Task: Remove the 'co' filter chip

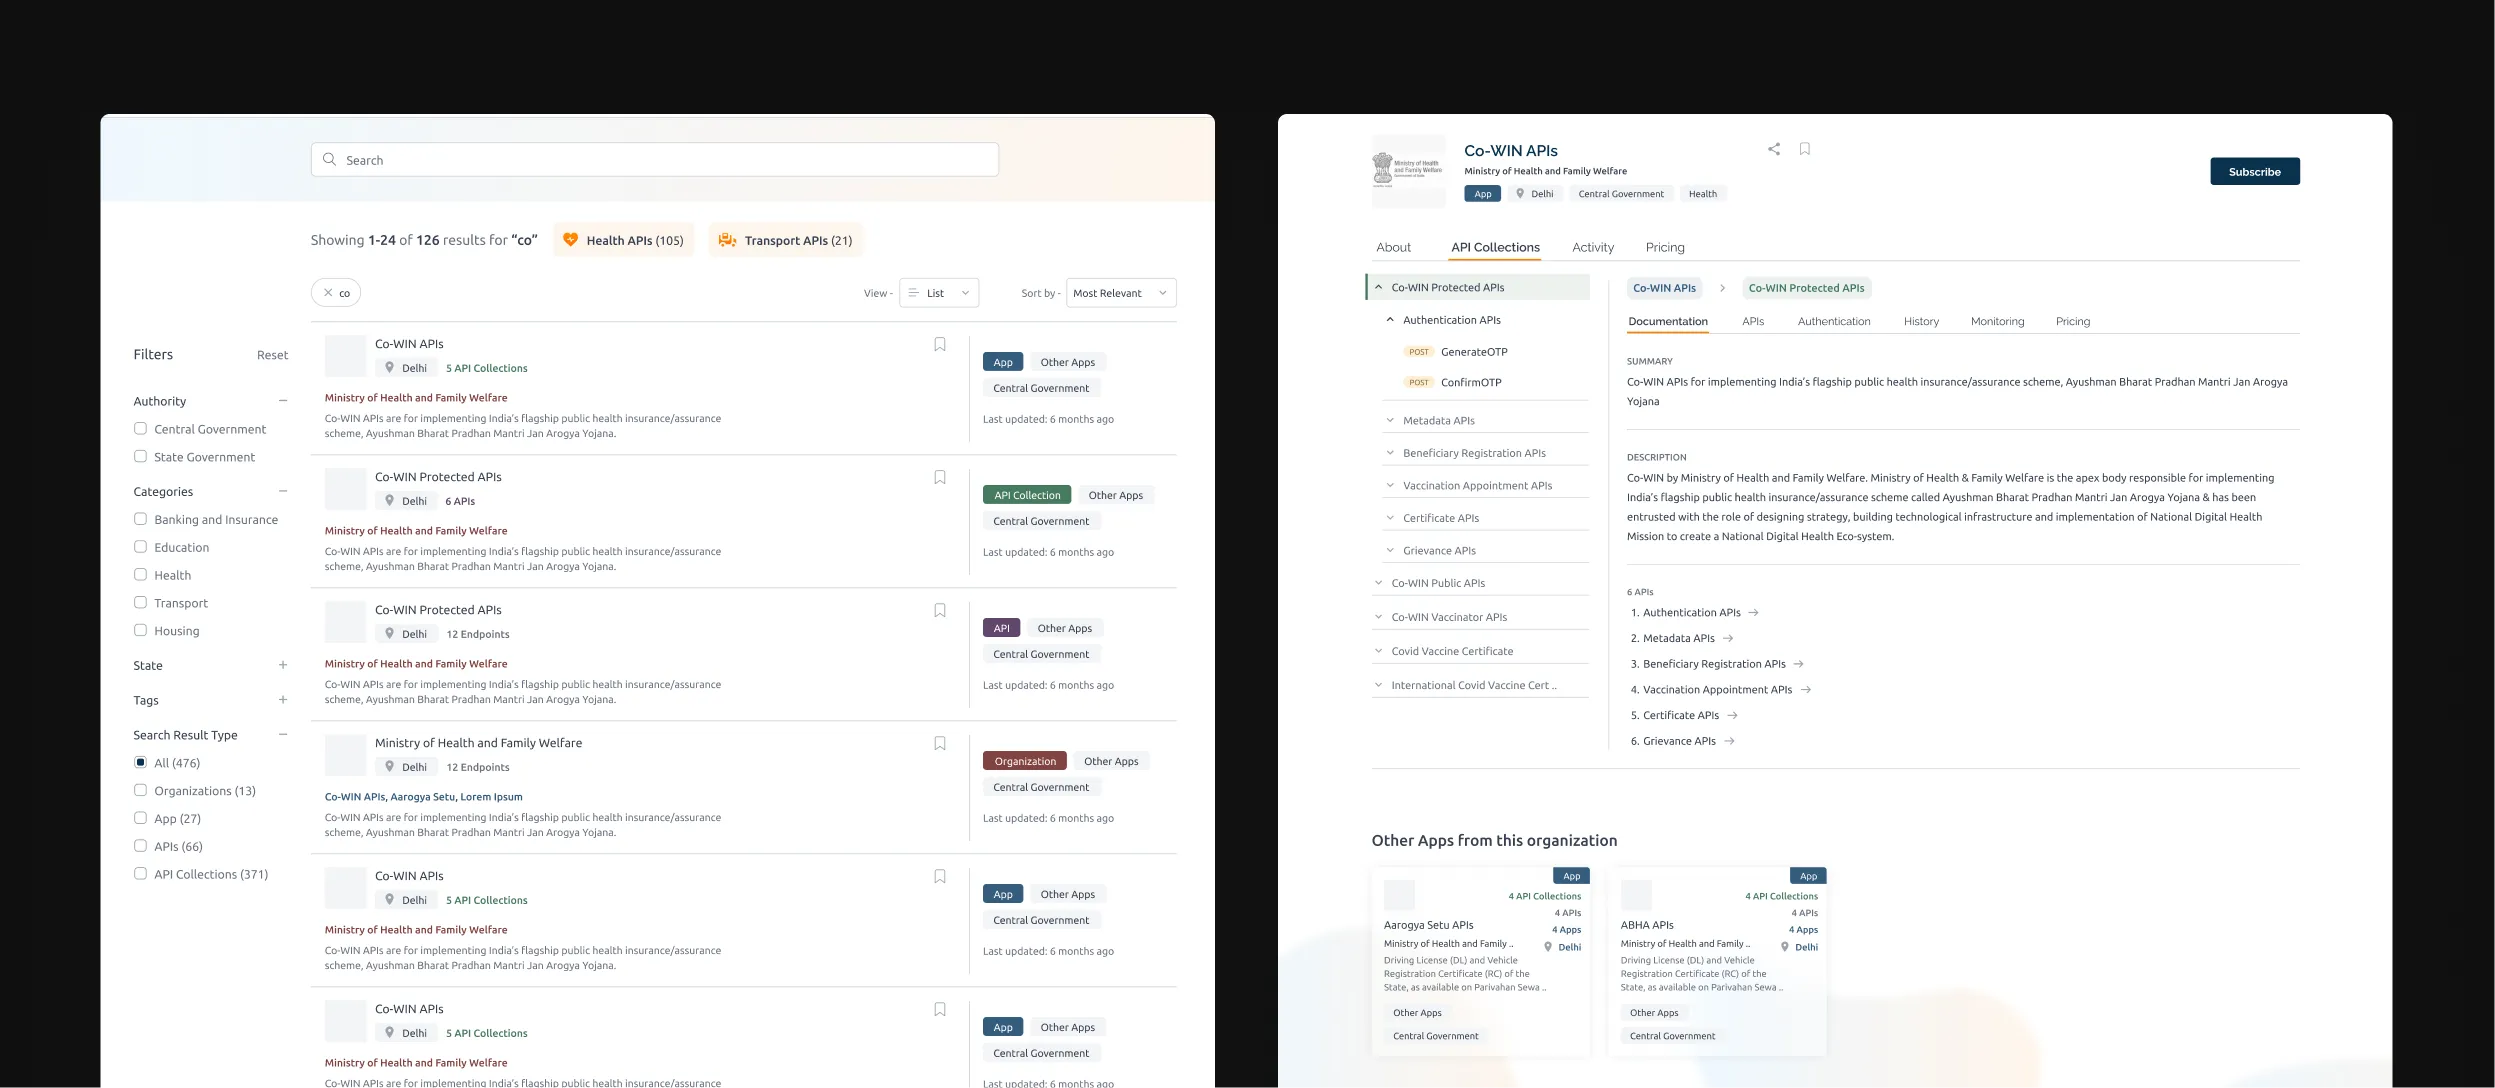Action: click(x=327, y=293)
